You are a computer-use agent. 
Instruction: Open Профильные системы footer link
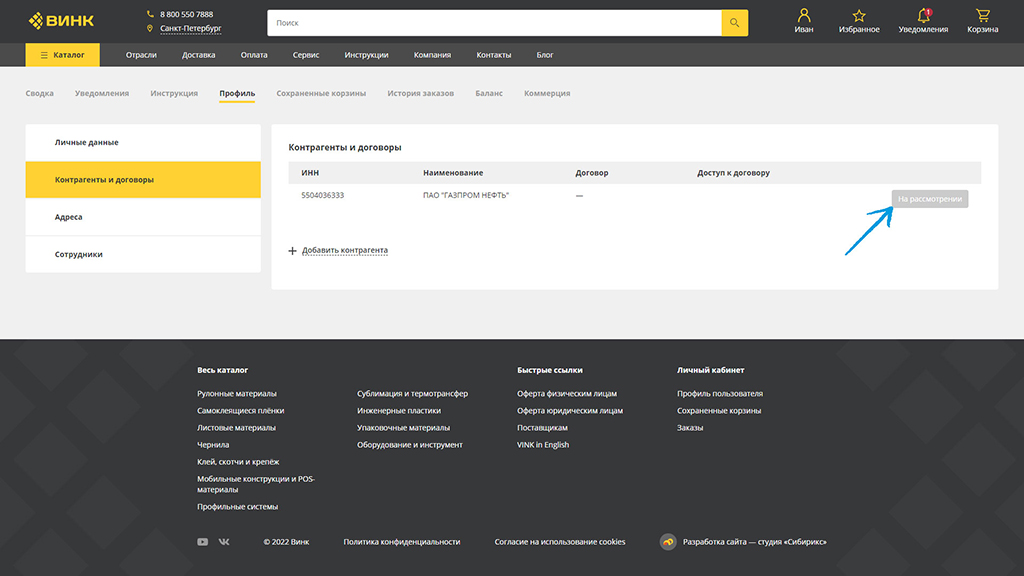tap(238, 507)
